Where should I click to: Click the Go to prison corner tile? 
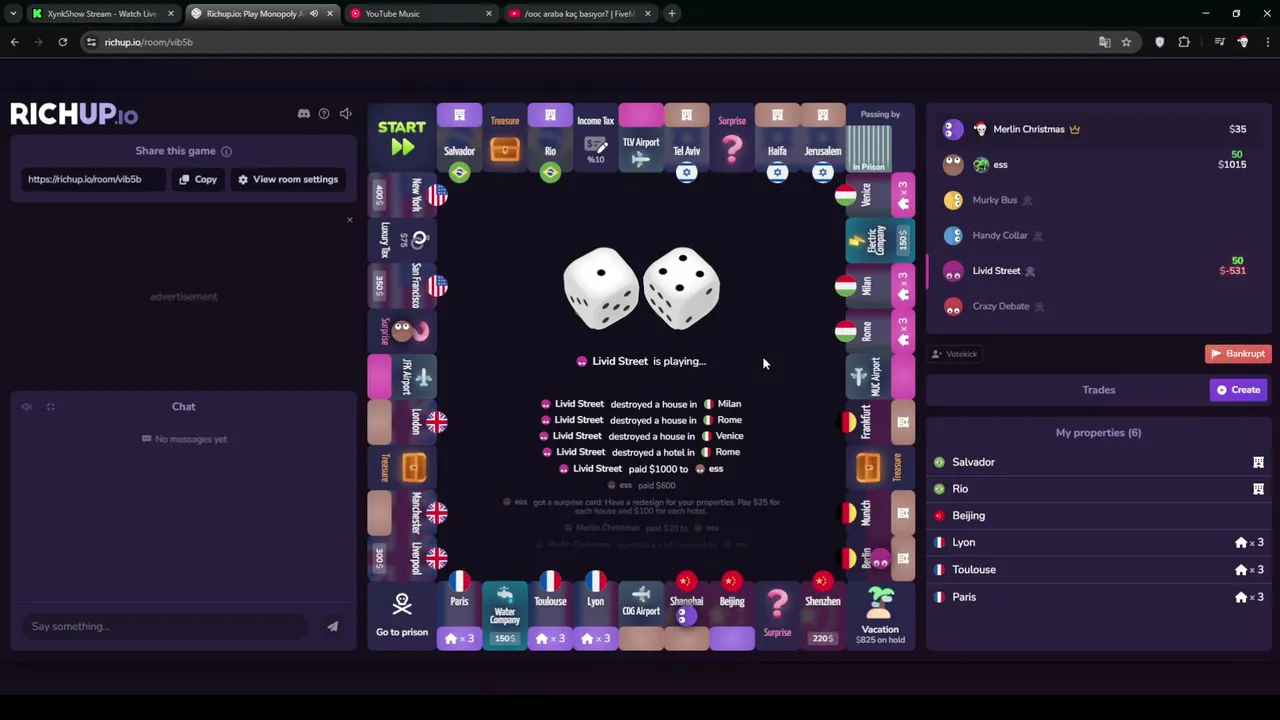click(402, 616)
